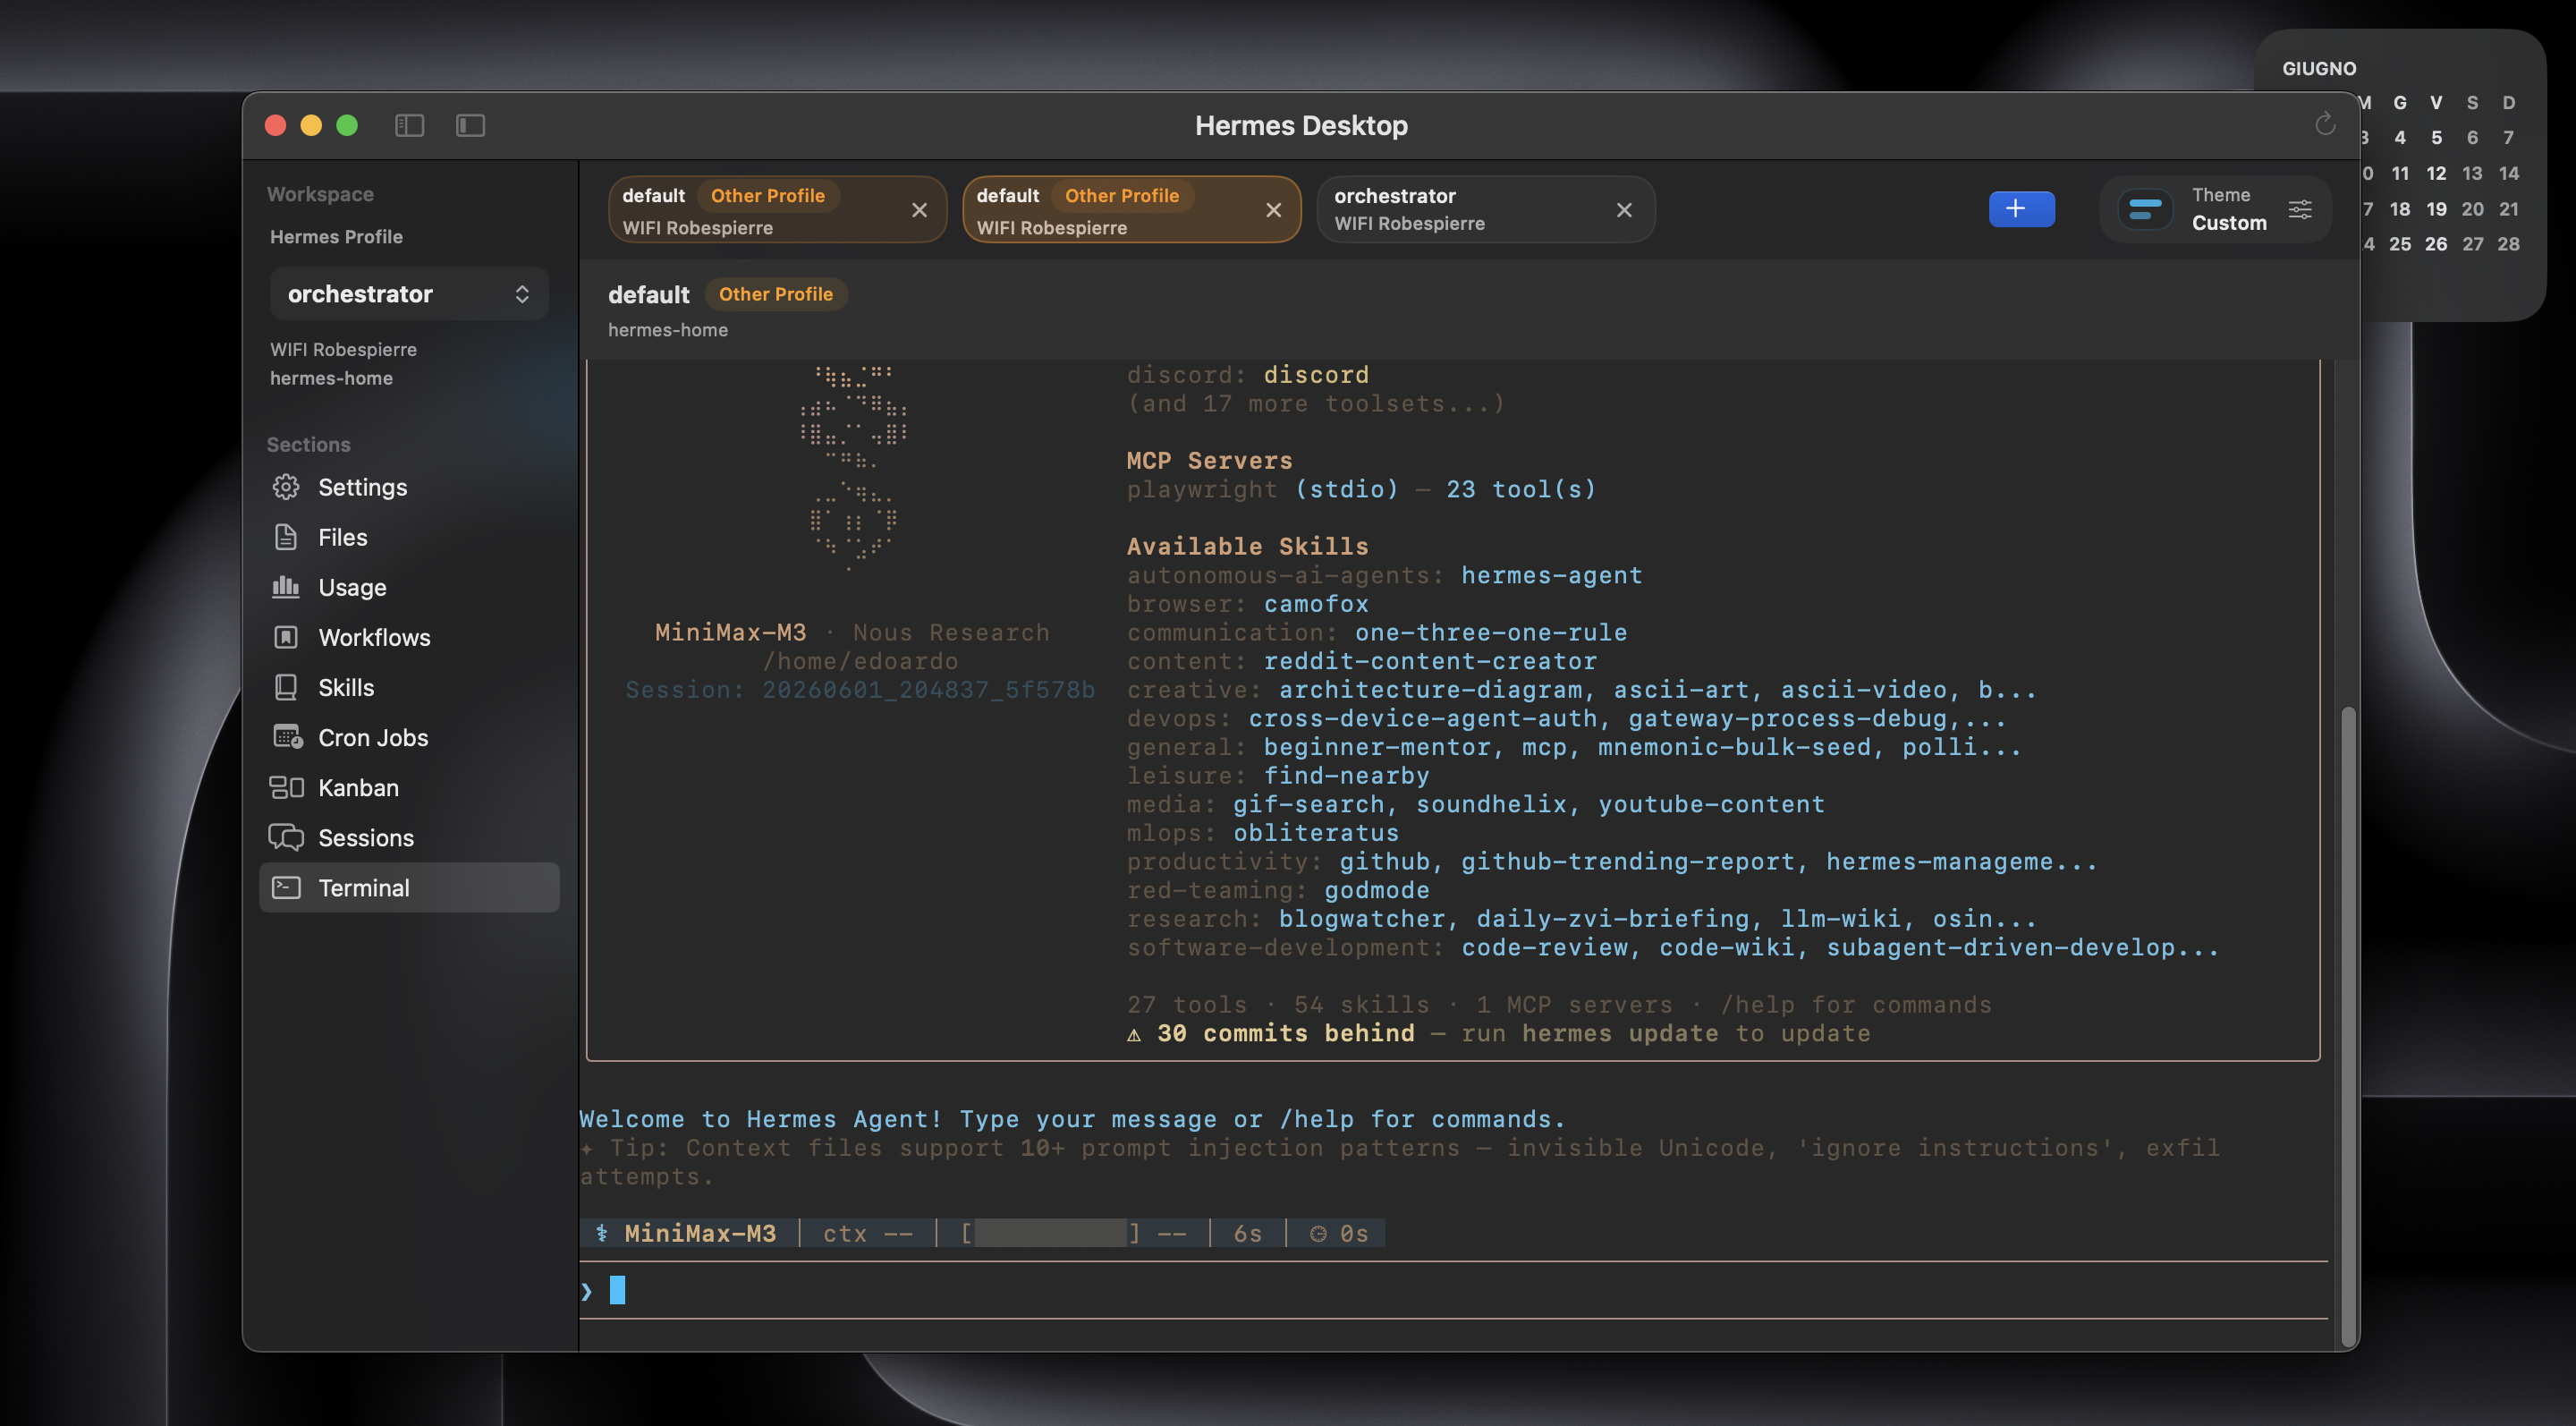The width and height of the screenshot is (2576, 1426).
Task: Click the 'hermes-agent' skill text
Action: pyautogui.click(x=1551, y=575)
